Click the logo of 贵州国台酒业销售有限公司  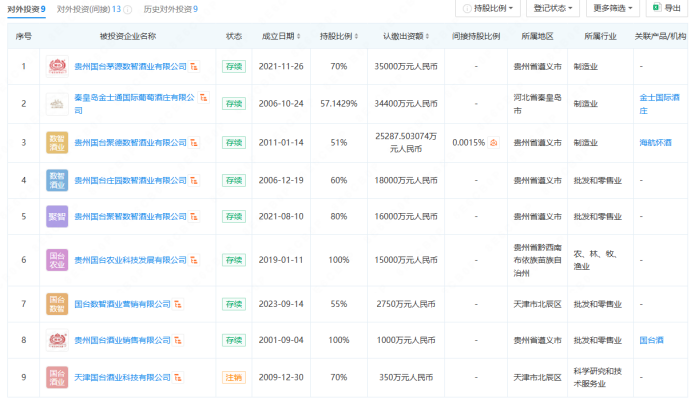click(x=58, y=340)
